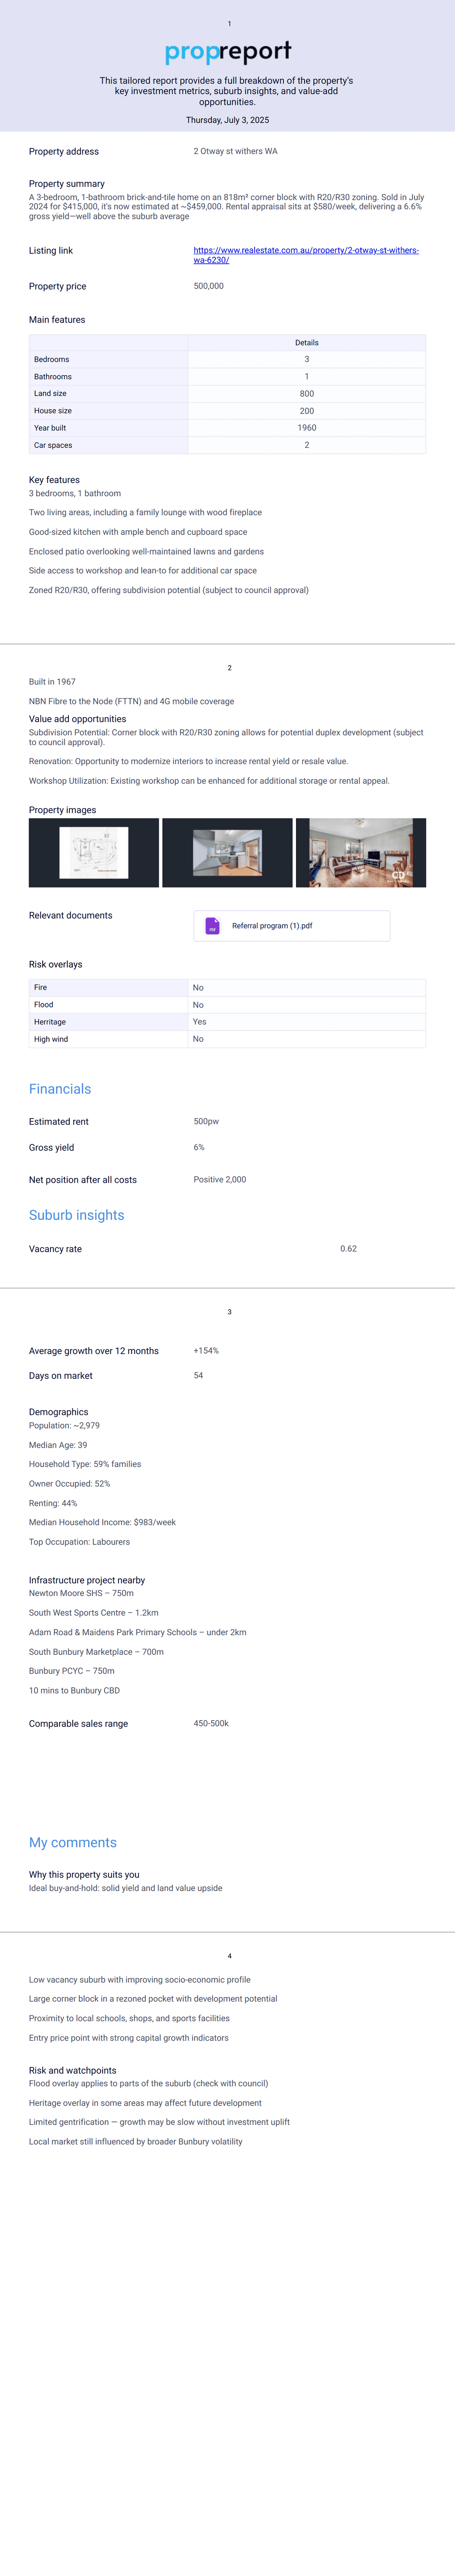Click the My comments heading
This screenshot has width=455, height=2576.
[73, 1842]
